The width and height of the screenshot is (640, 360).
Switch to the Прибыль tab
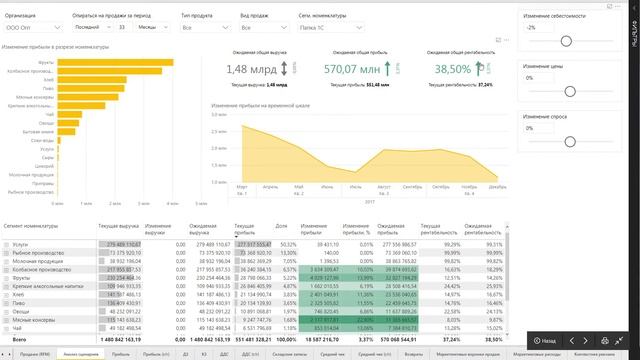(x=121, y=354)
